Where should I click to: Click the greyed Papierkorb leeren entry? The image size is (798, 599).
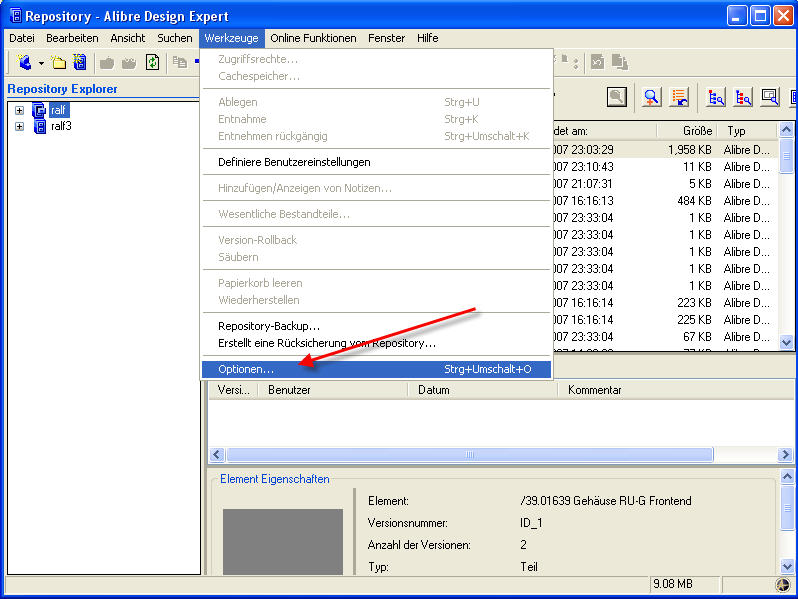pos(377,283)
